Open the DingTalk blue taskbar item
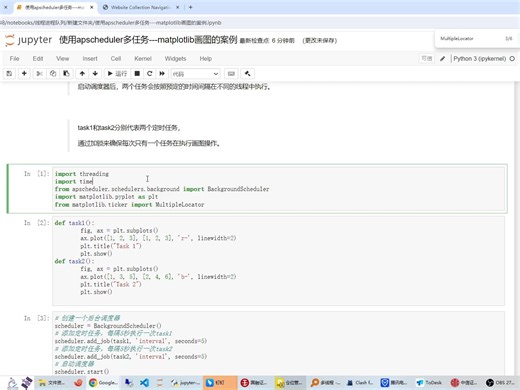 pos(219,383)
